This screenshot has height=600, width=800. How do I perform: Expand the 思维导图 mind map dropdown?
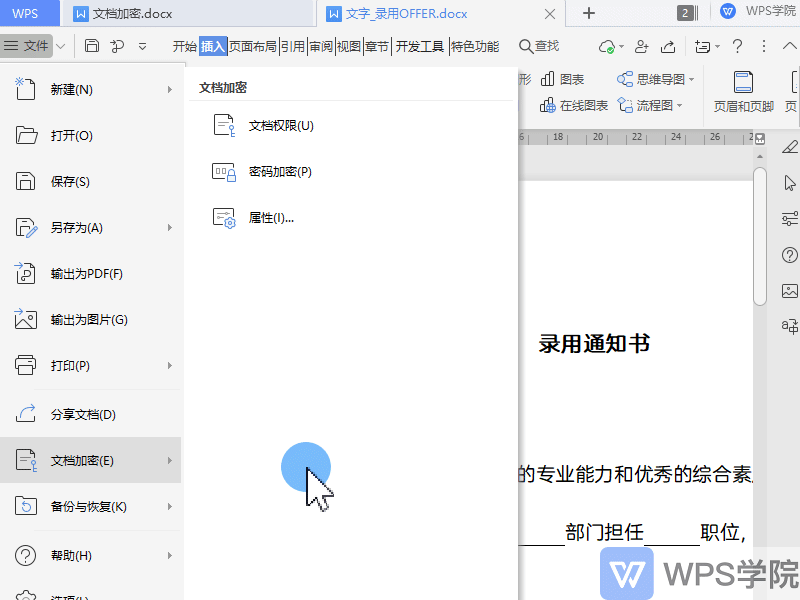(691, 79)
